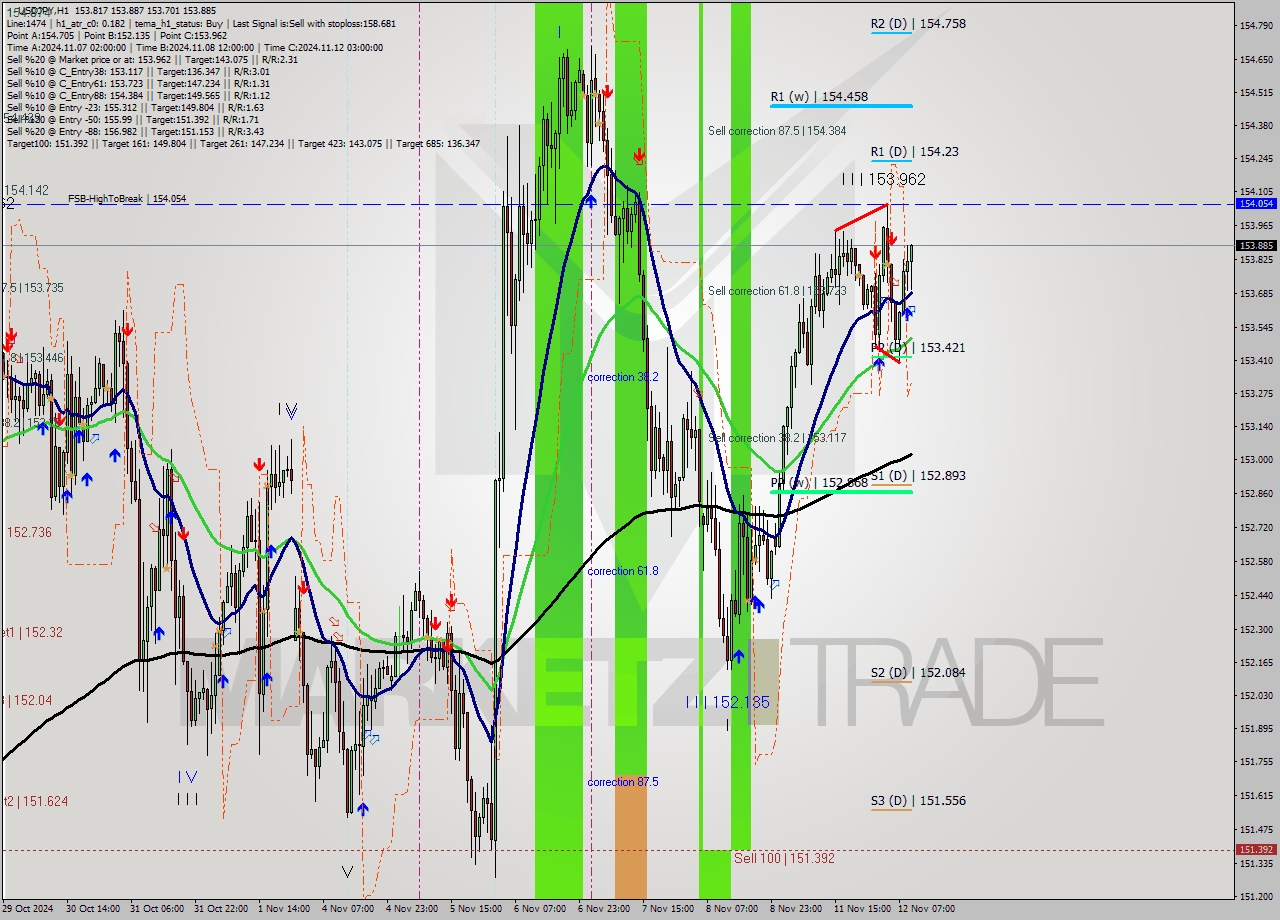
Task: Click the Line:1474 indicator status text line
Action: (201, 23)
